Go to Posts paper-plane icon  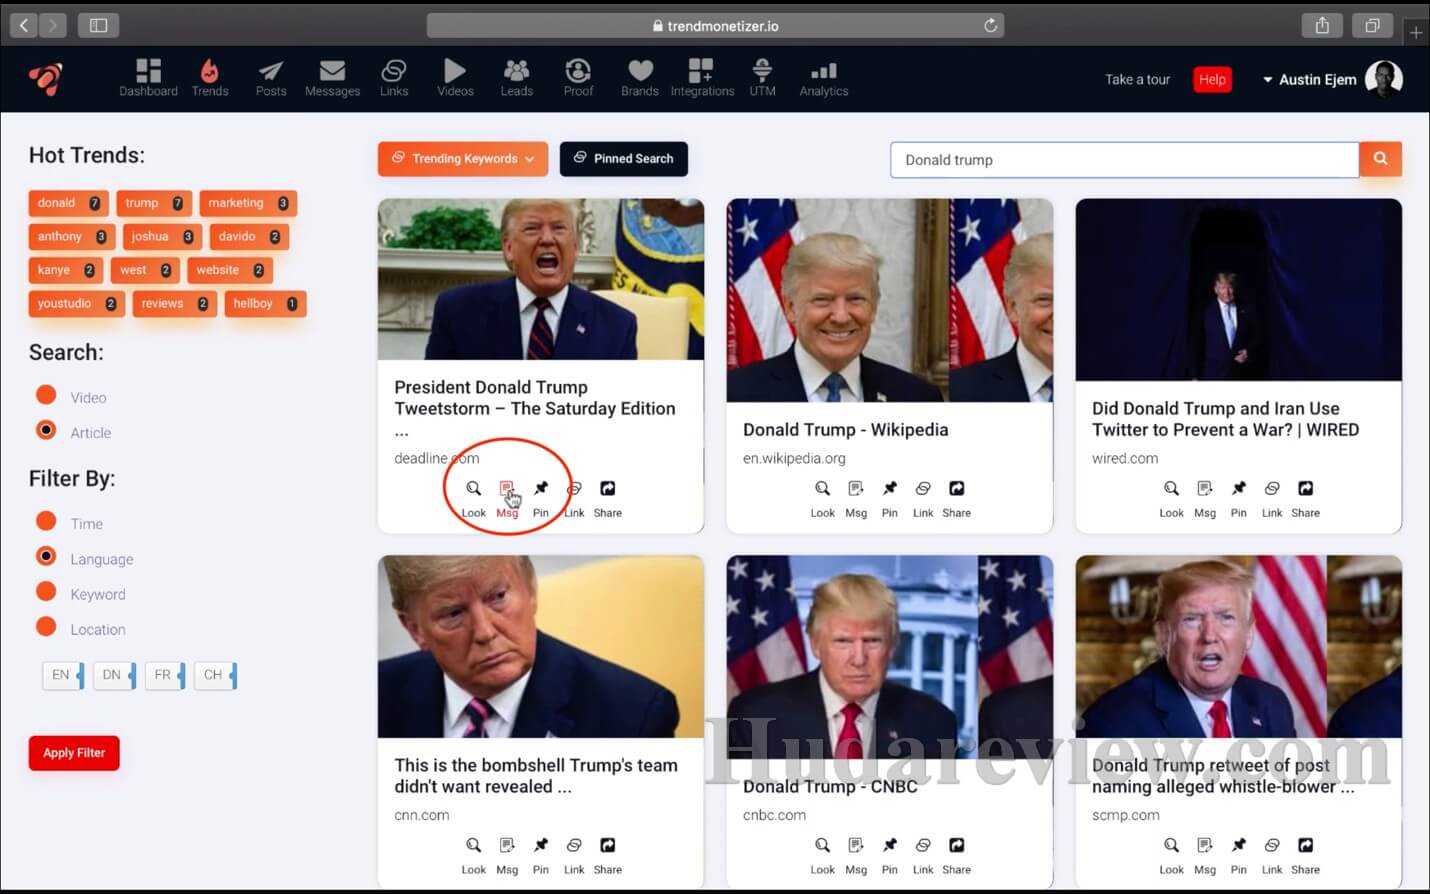tap(271, 71)
